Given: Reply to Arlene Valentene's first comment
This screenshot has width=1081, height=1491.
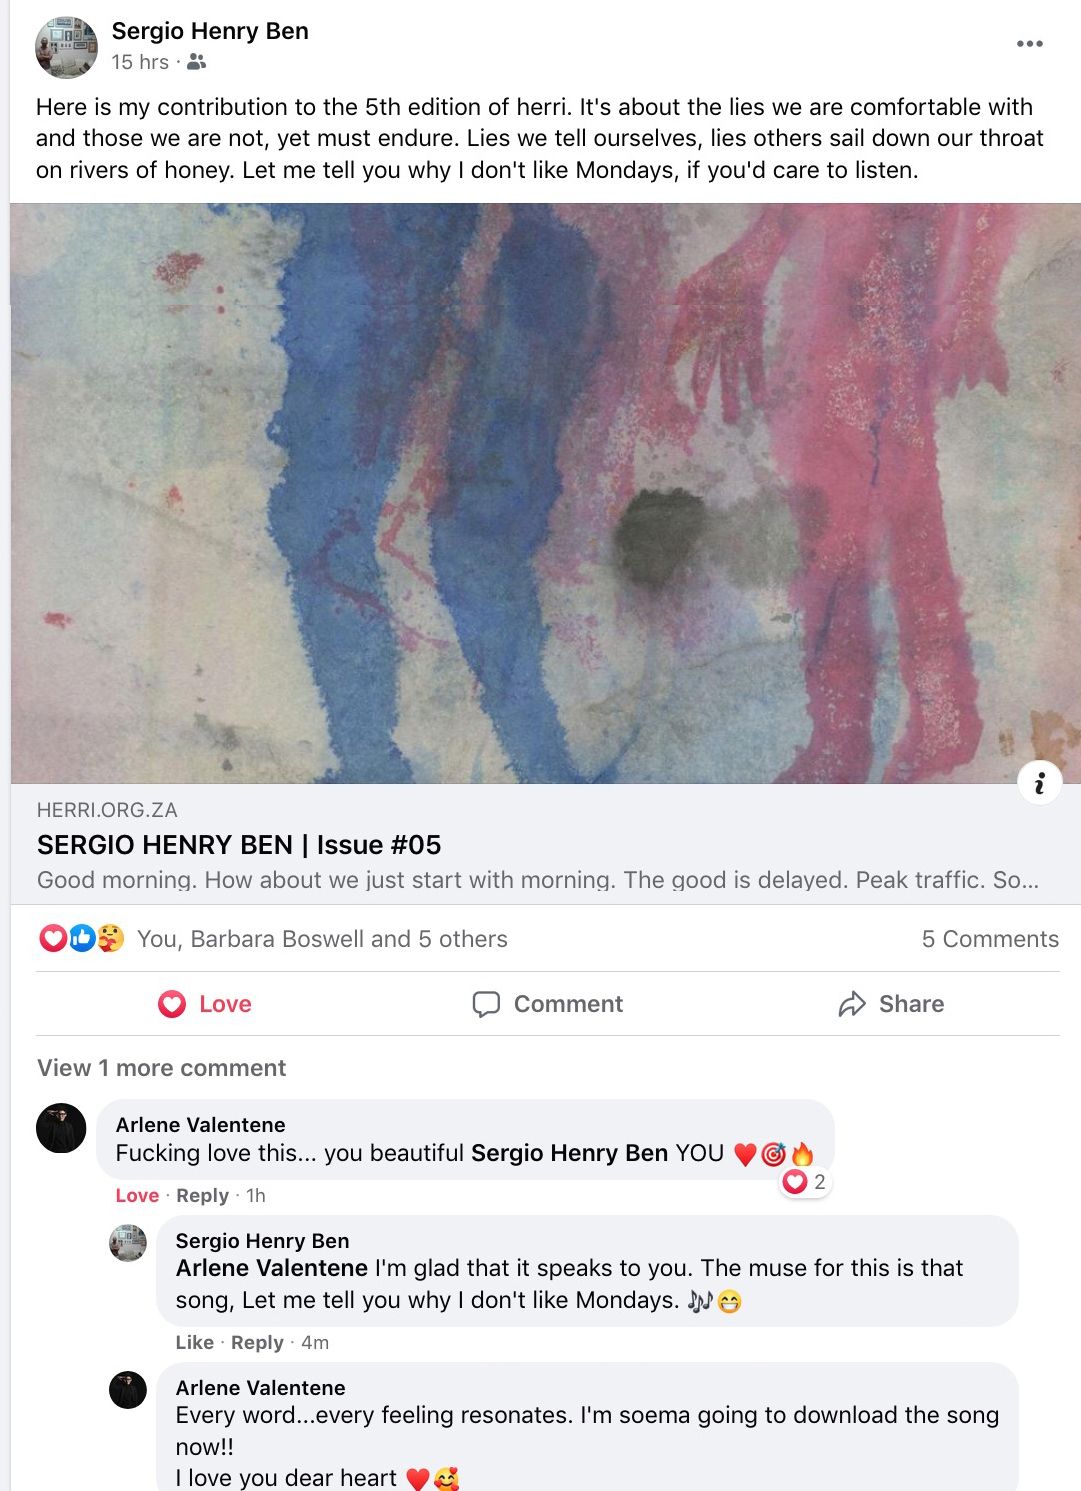Looking at the screenshot, I should (x=202, y=1195).
